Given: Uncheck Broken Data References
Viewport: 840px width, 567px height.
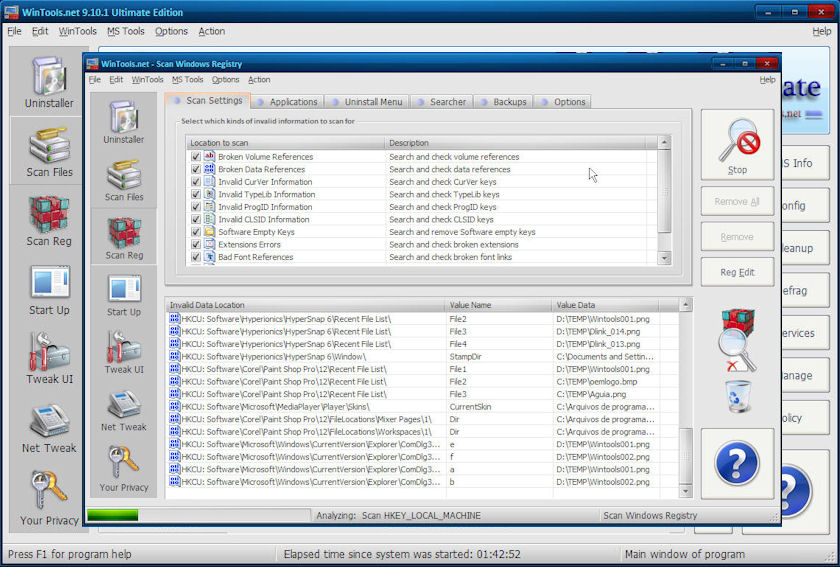Looking at the screenshot, I should (196, 169).
